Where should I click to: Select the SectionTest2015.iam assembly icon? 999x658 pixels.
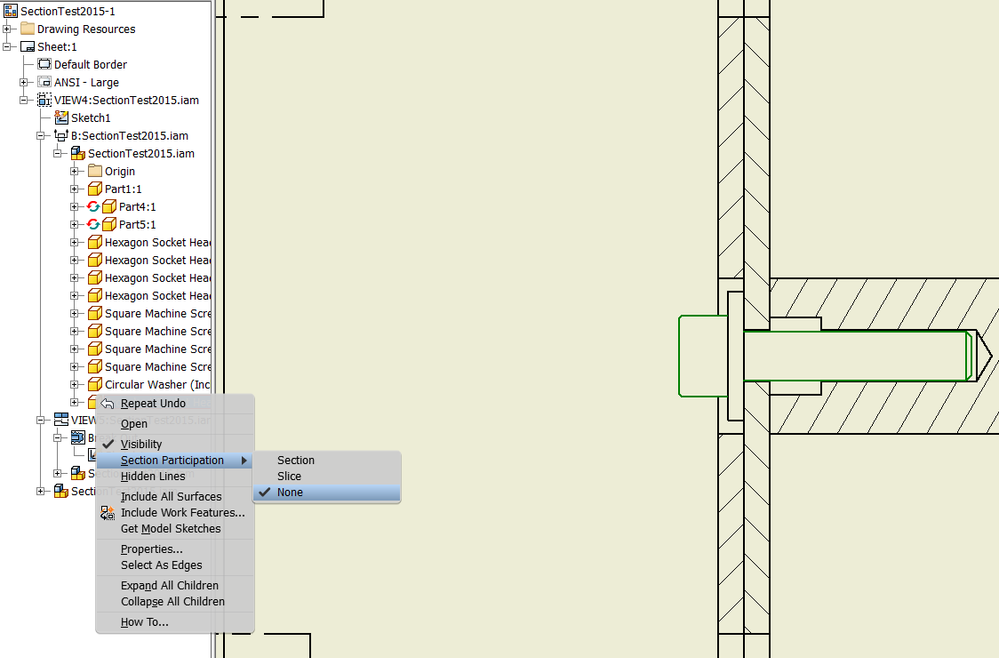pos(78,153)
